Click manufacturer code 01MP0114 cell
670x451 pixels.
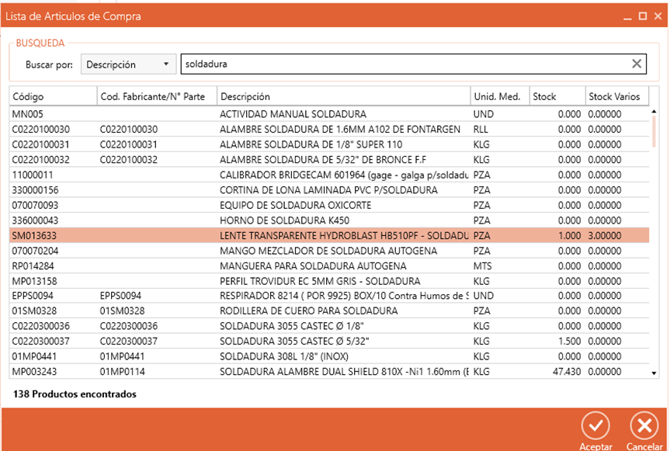pyautogui.click(x=122, y=372)
